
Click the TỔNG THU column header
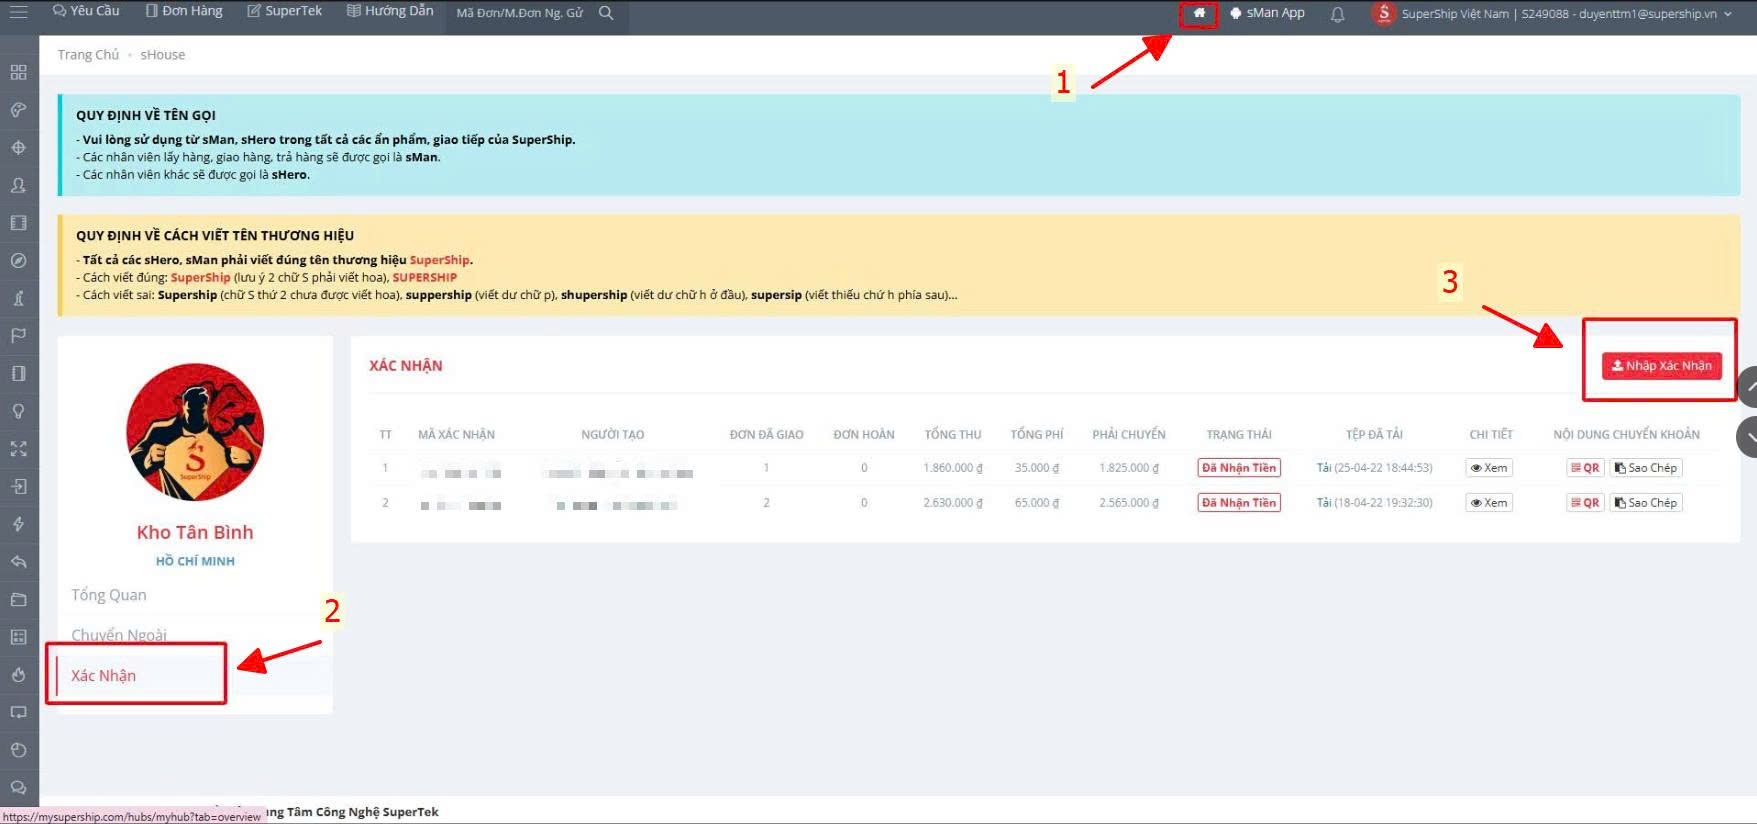point(953,435)
